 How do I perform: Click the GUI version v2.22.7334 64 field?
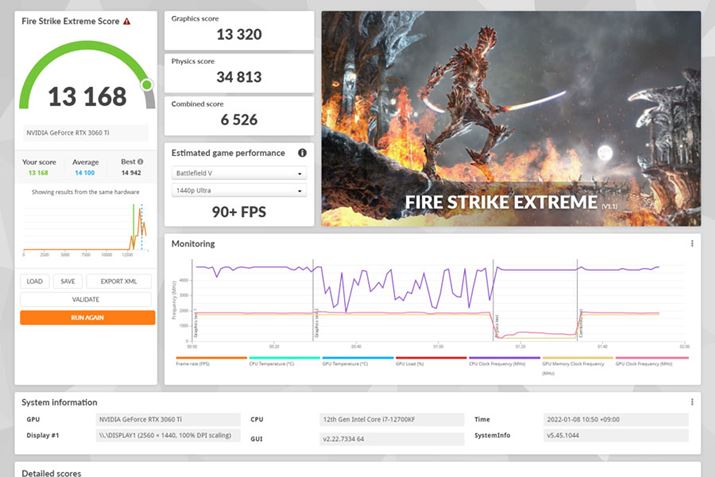click(x=392, y=439)
